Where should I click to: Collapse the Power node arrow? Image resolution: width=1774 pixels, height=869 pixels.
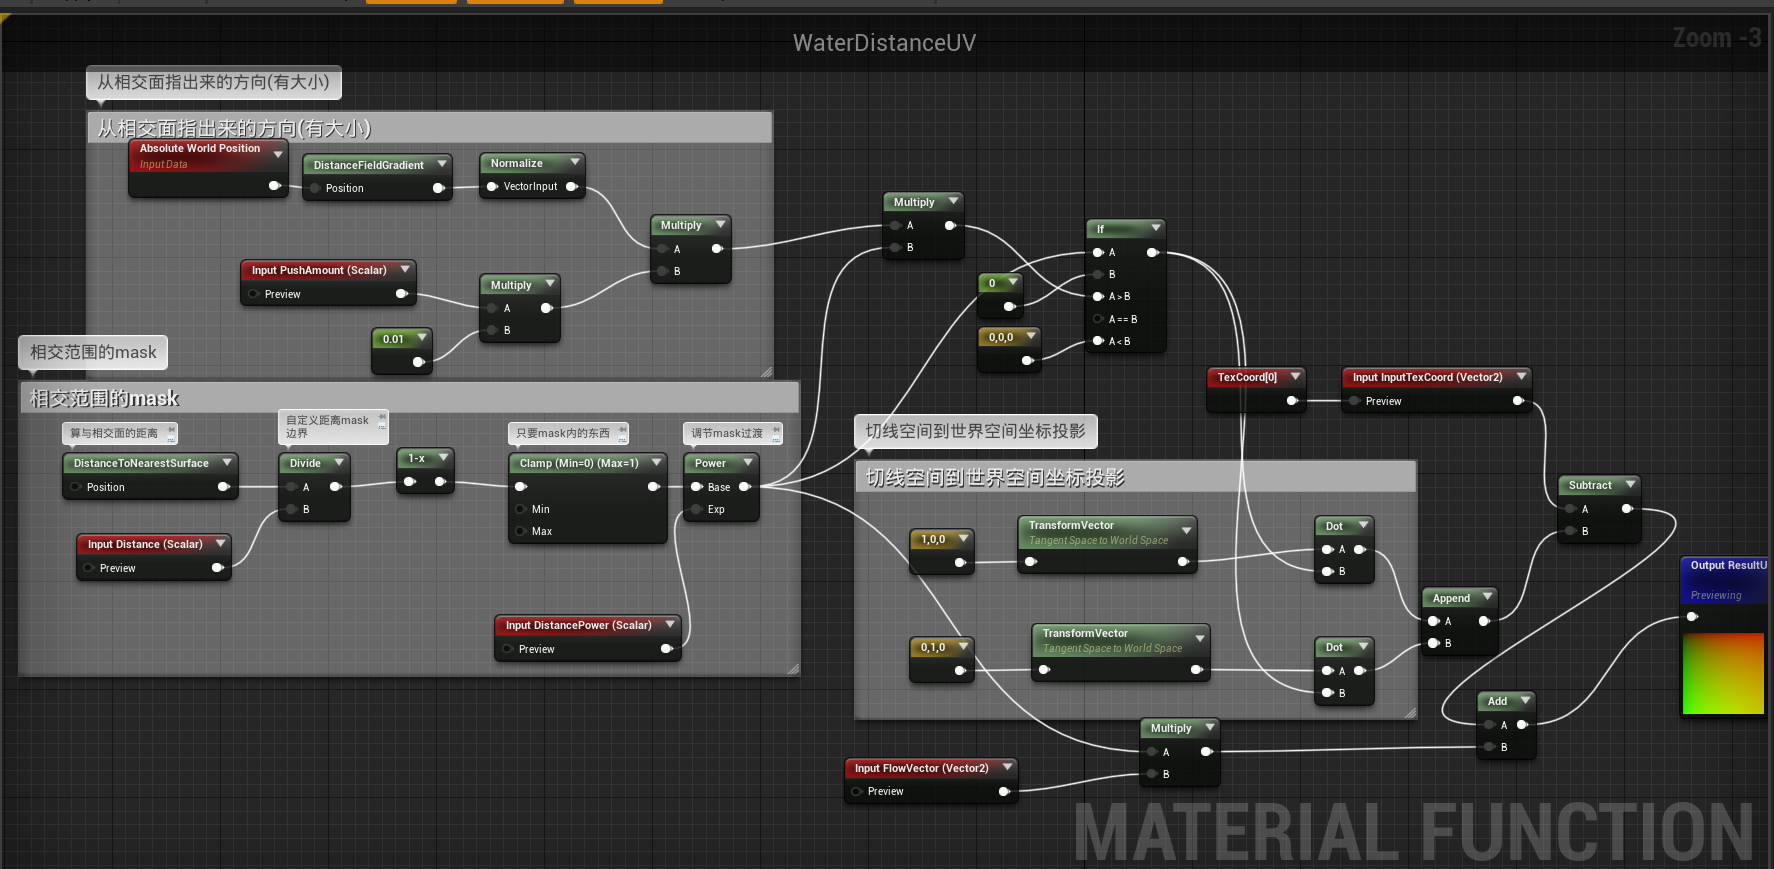point(748,462)
